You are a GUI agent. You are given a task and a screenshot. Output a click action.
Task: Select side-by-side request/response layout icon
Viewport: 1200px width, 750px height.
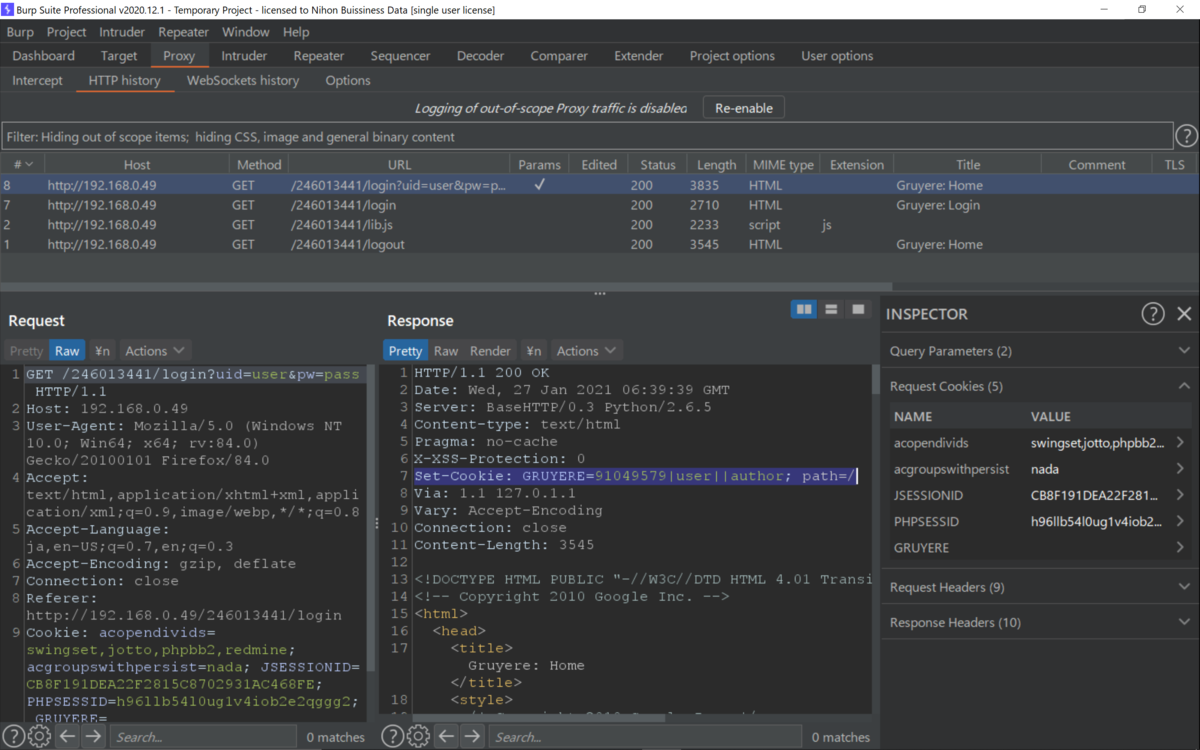pos(804,310)
